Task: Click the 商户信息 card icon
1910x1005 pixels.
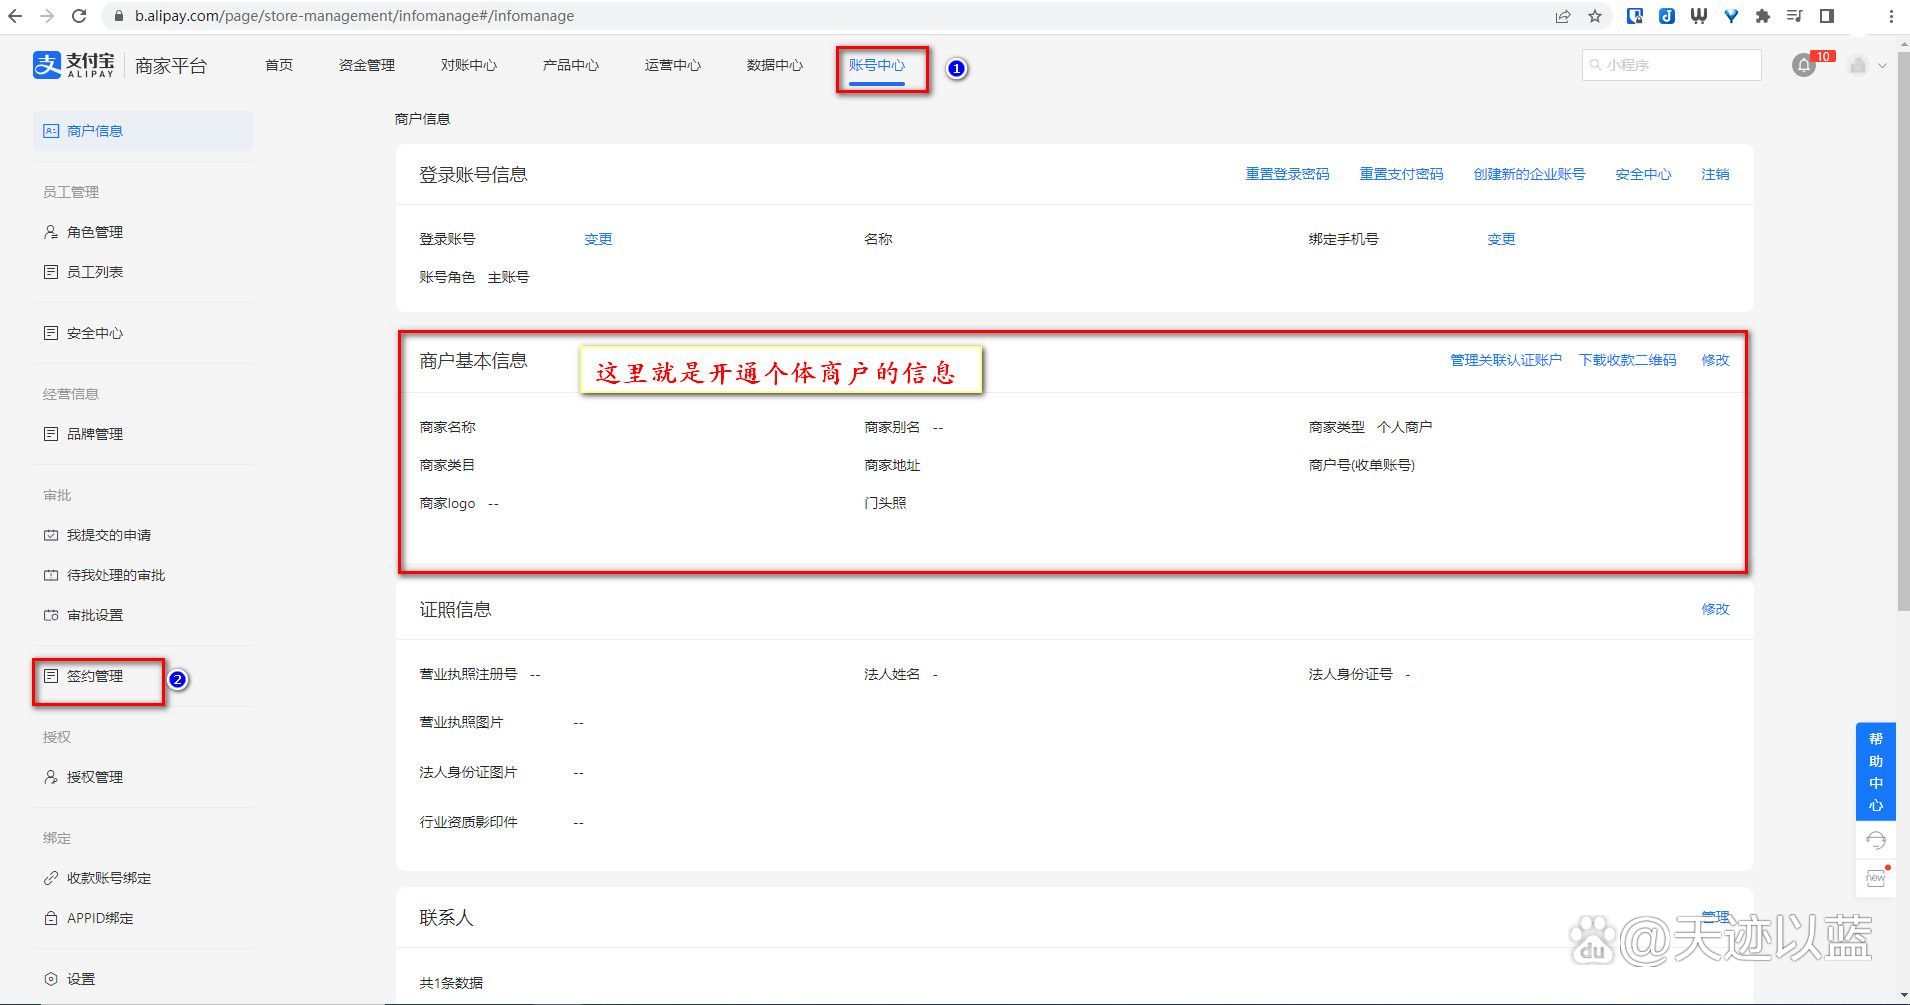Action: (51, 131)
